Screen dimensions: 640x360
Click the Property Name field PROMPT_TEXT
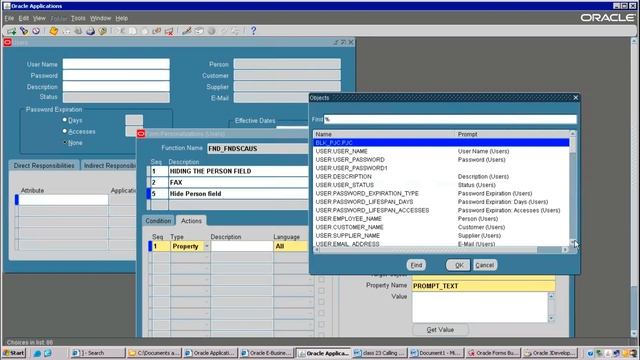tap(484, 286)
